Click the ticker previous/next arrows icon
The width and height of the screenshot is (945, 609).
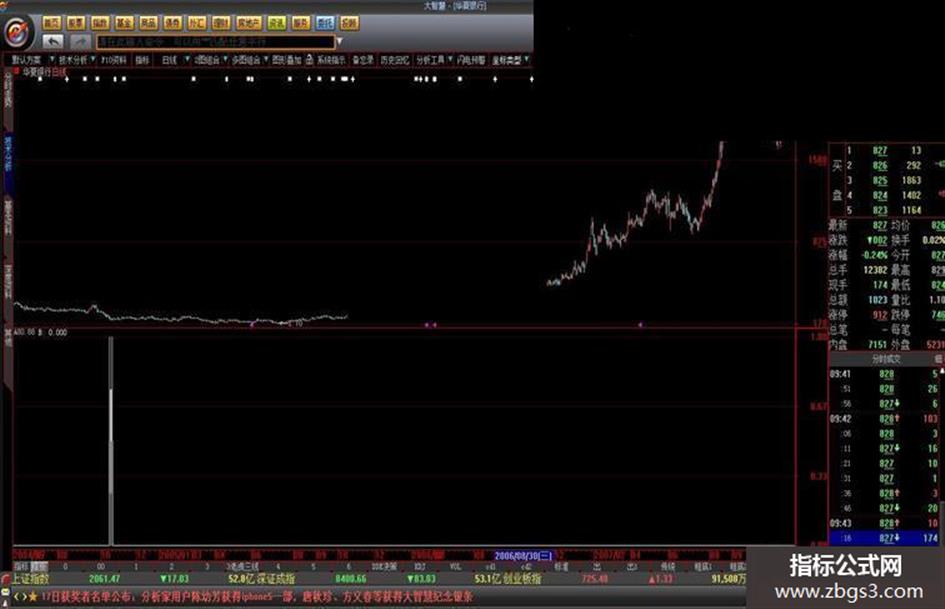20,597
